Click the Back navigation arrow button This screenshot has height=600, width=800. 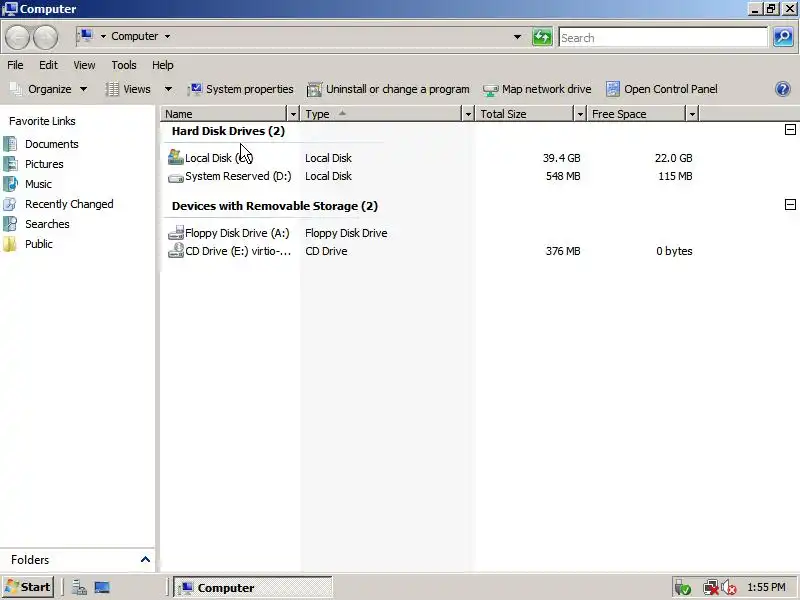coord(17,38)
